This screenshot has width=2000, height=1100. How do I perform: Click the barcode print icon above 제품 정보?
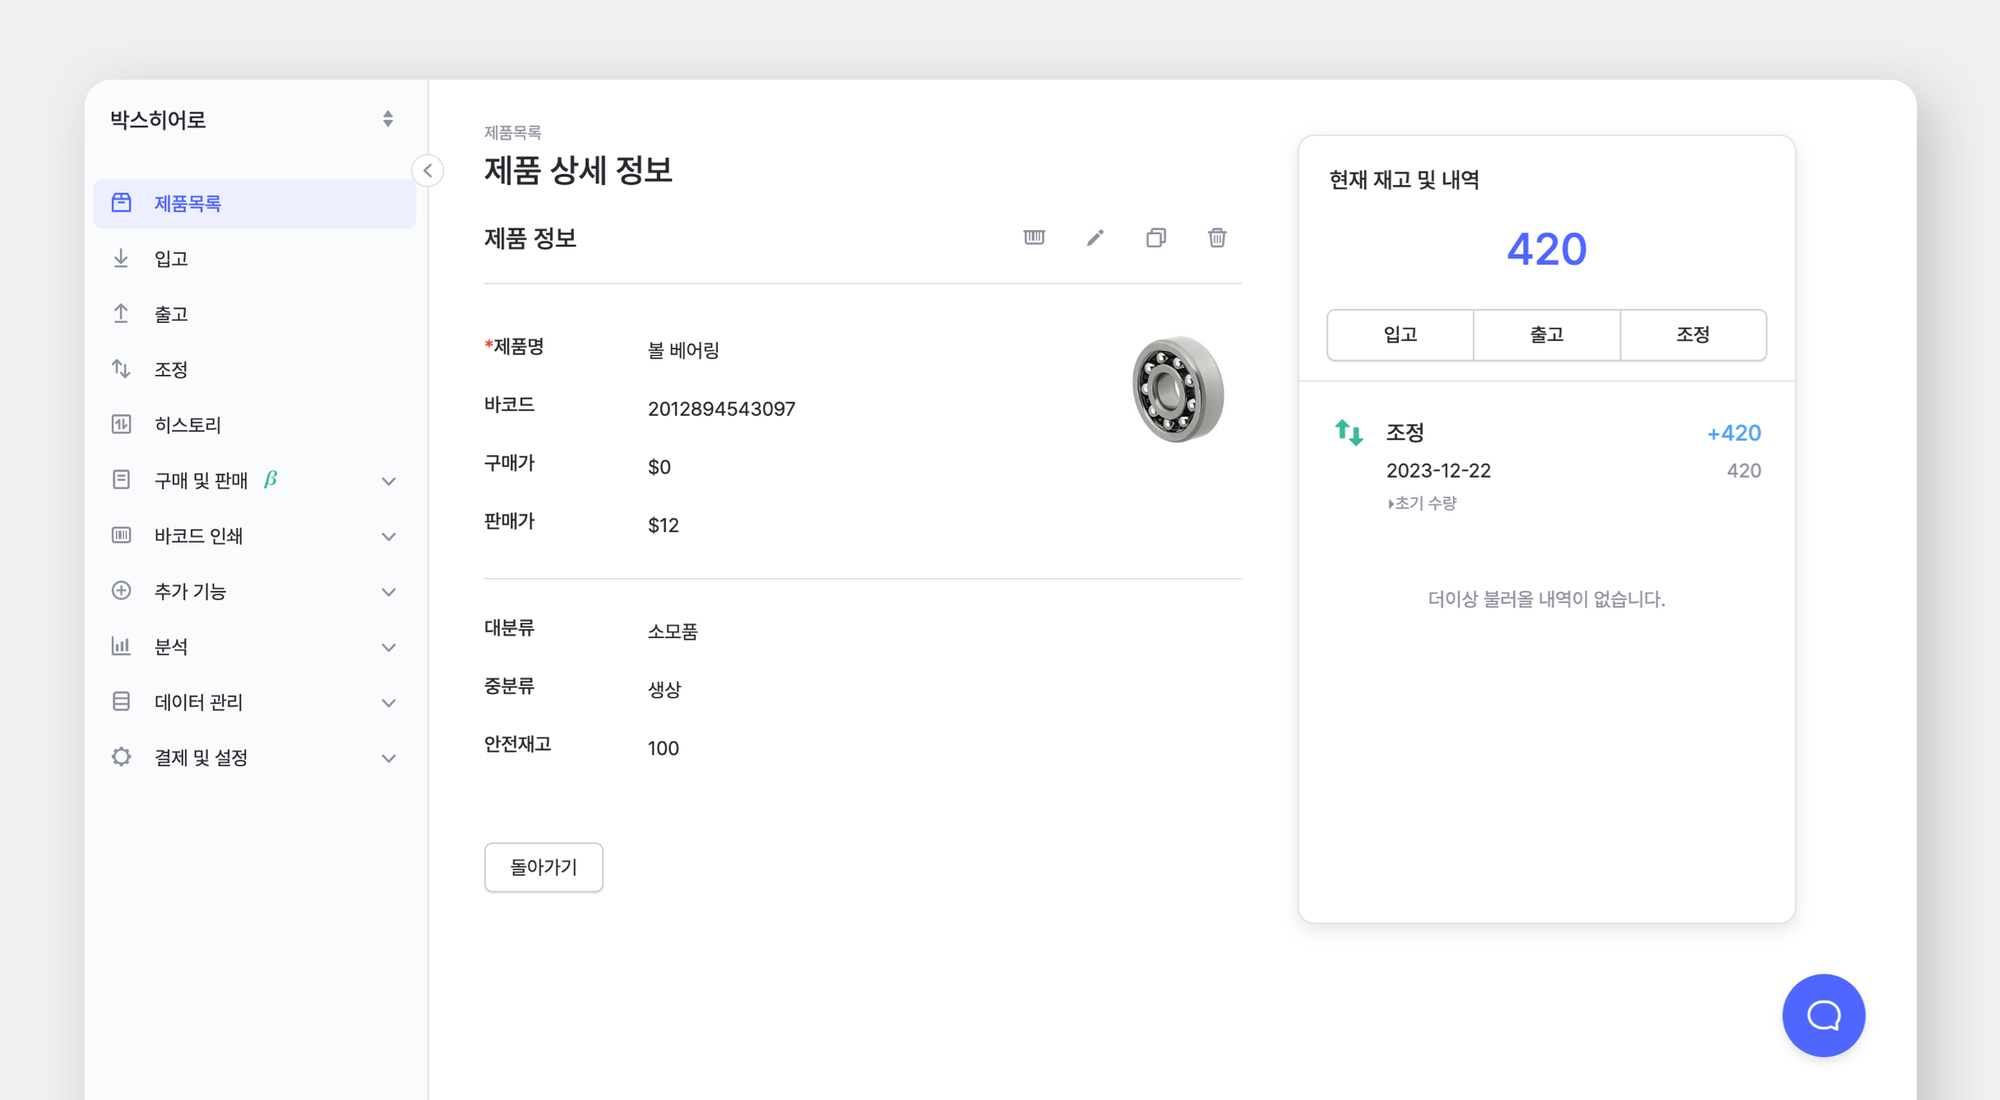click(1034, 238)
